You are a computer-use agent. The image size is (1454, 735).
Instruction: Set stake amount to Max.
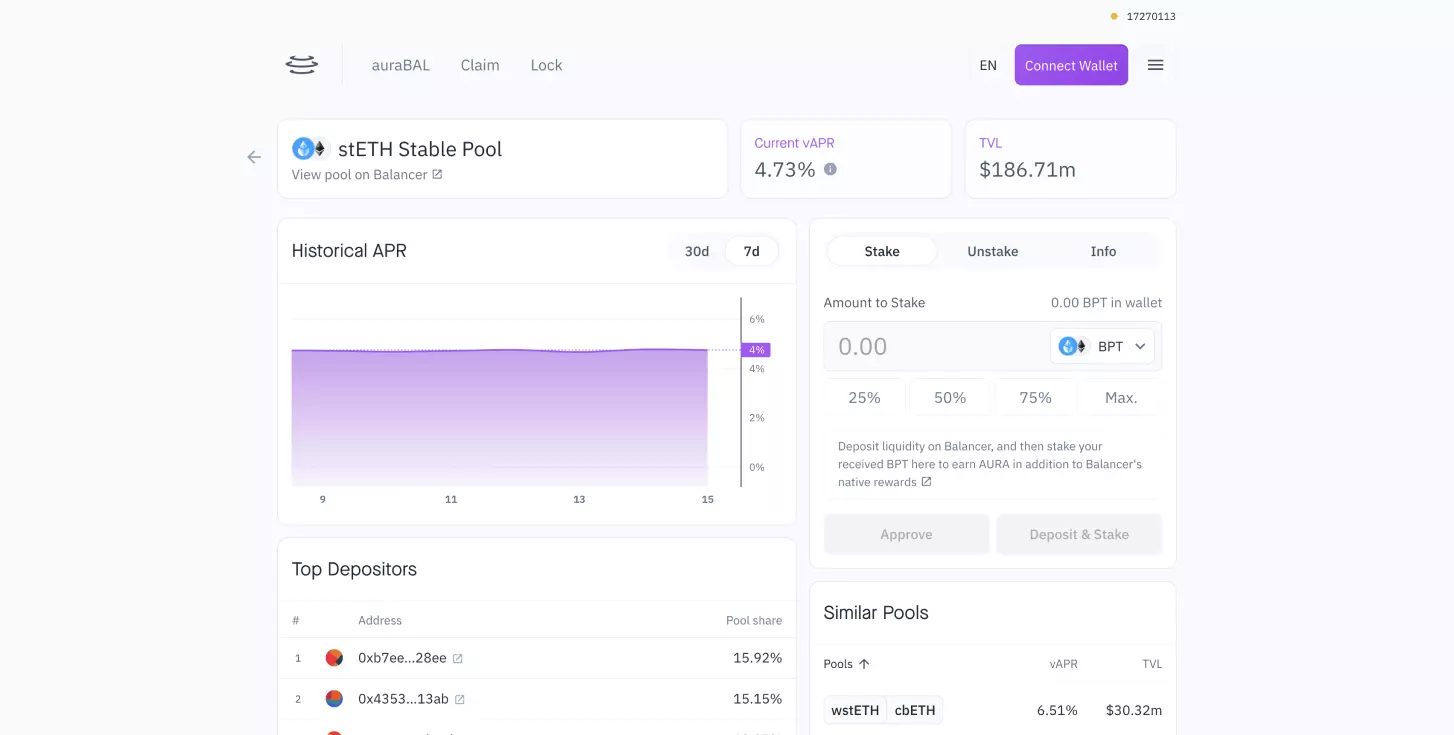[x=1121, y=397]
